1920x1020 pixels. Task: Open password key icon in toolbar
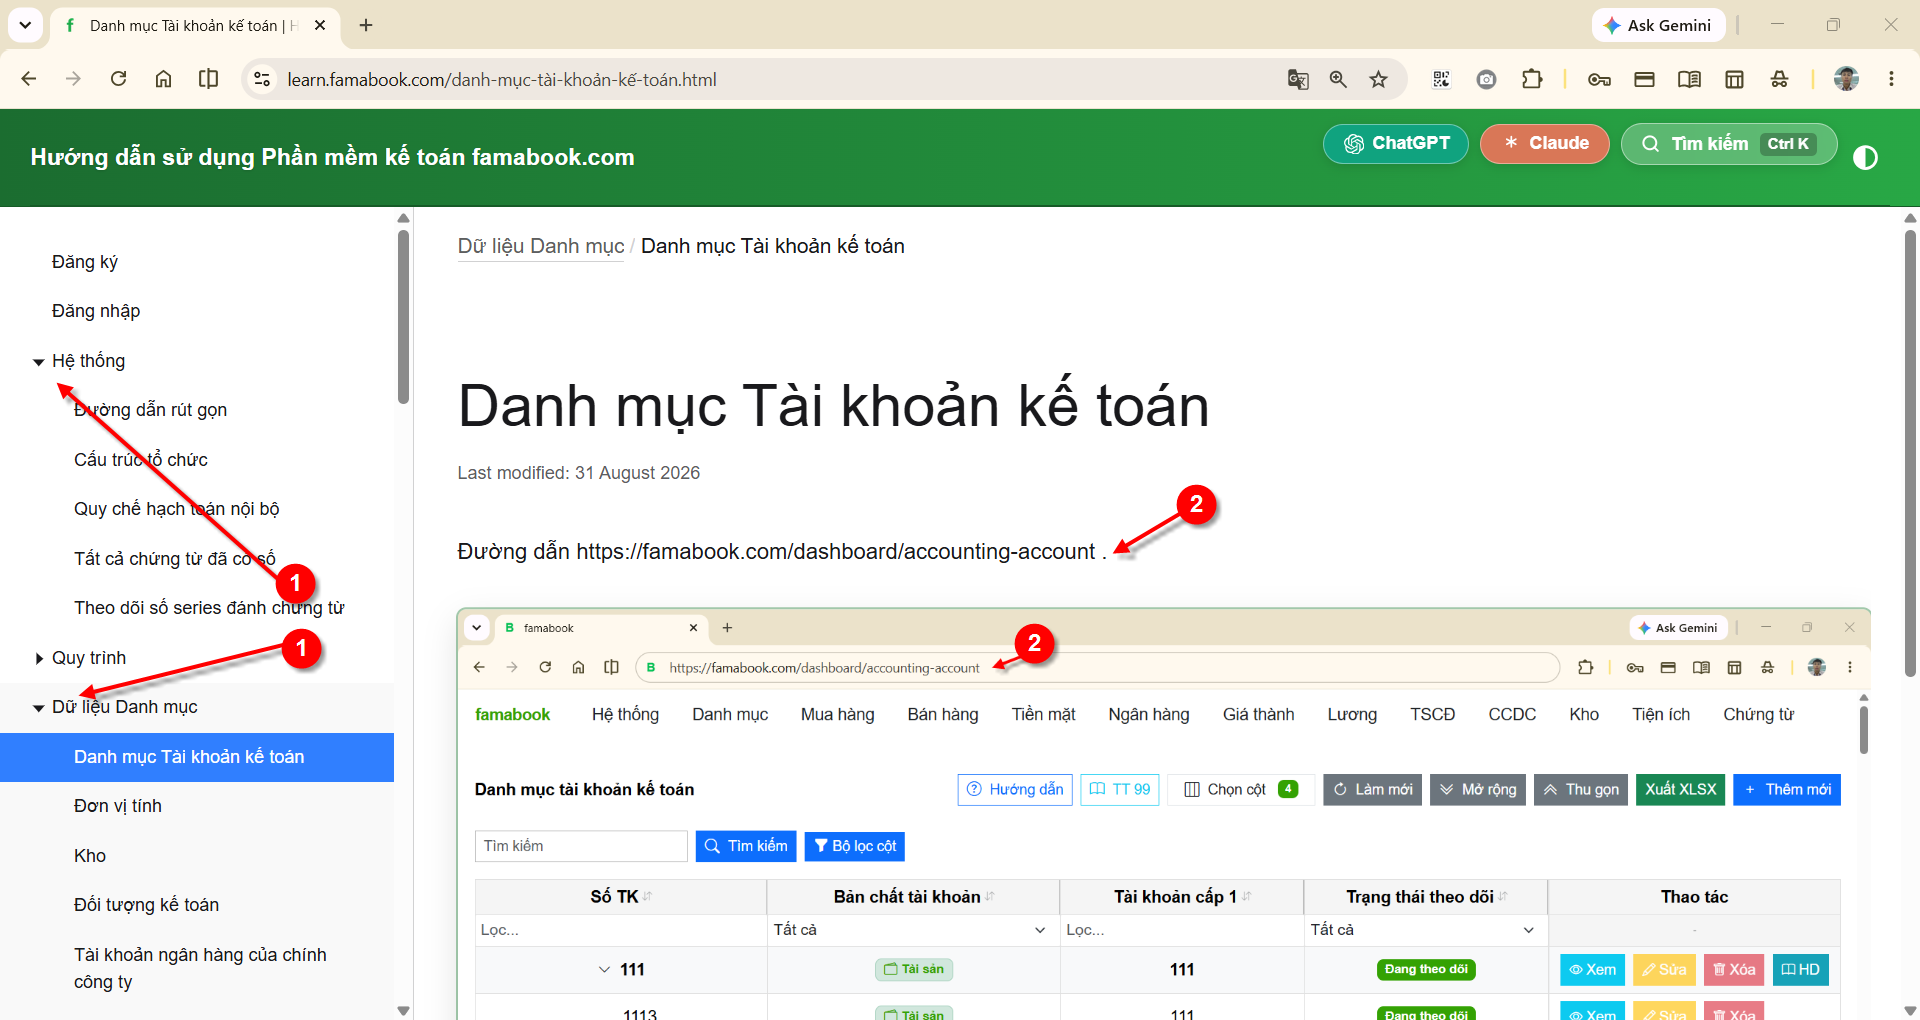(x=1599, y=79)
